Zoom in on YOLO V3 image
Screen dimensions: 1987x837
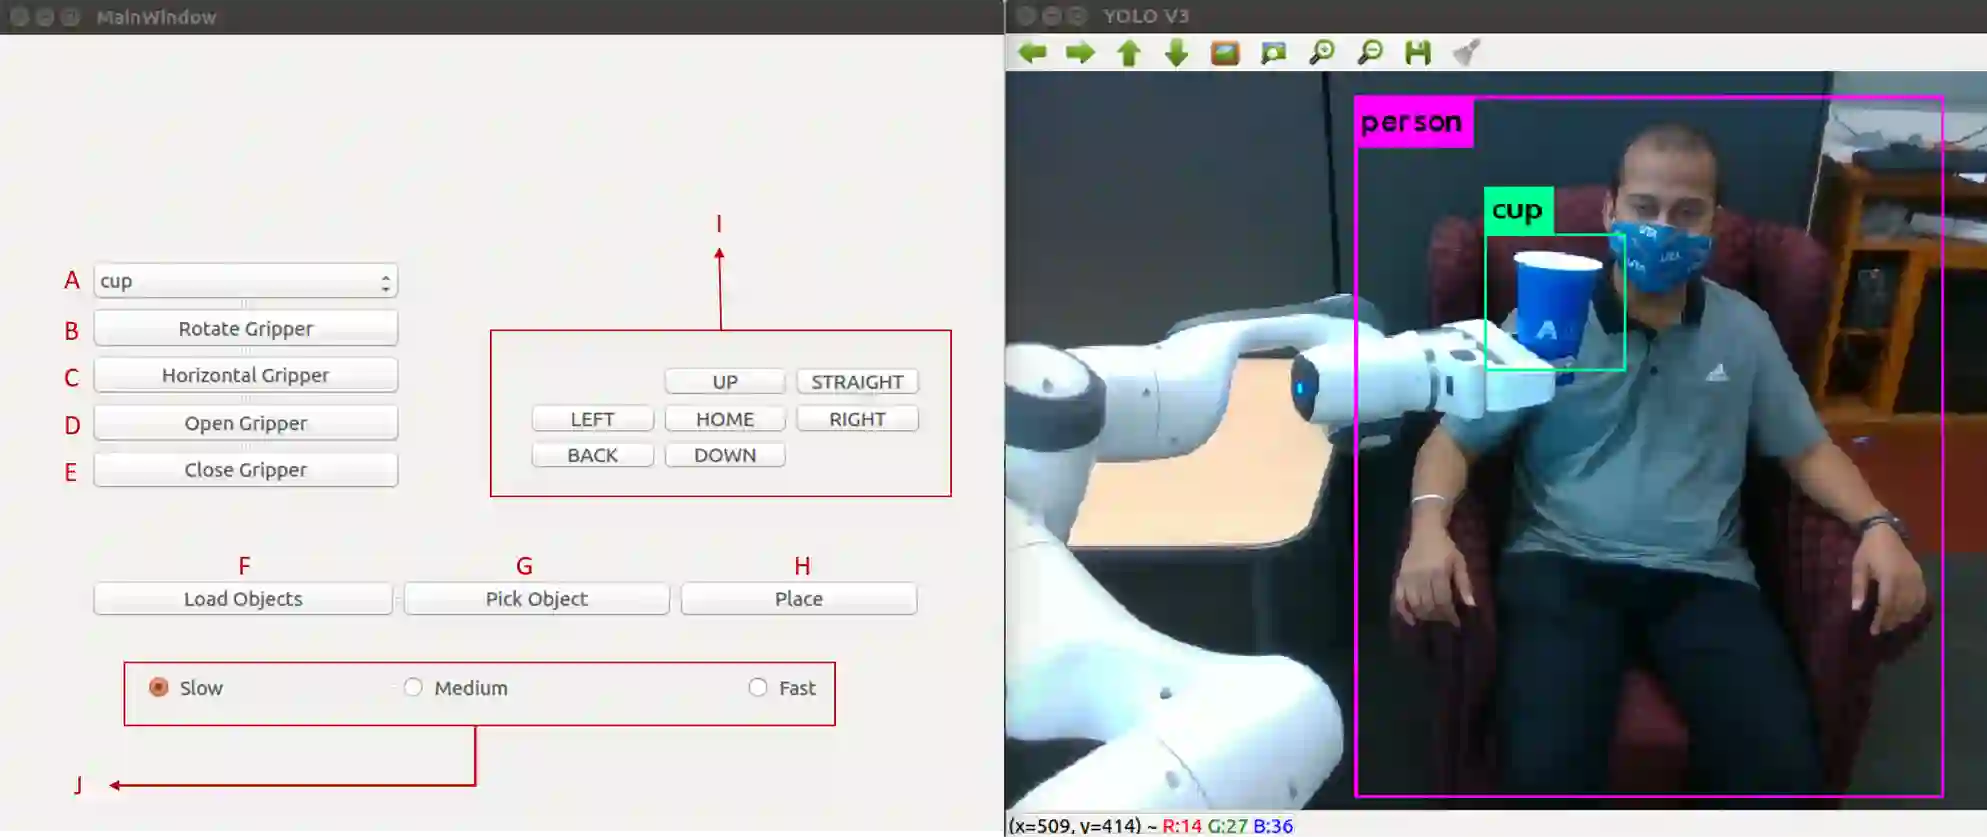pyautogui.click(x=1321, y=52)
